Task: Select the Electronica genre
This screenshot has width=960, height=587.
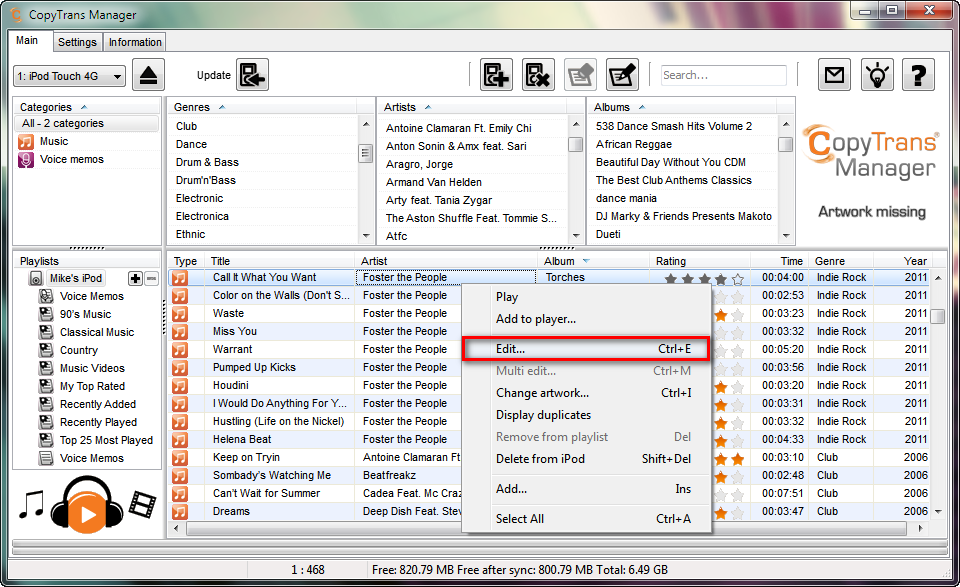Action: pos(202,217)
